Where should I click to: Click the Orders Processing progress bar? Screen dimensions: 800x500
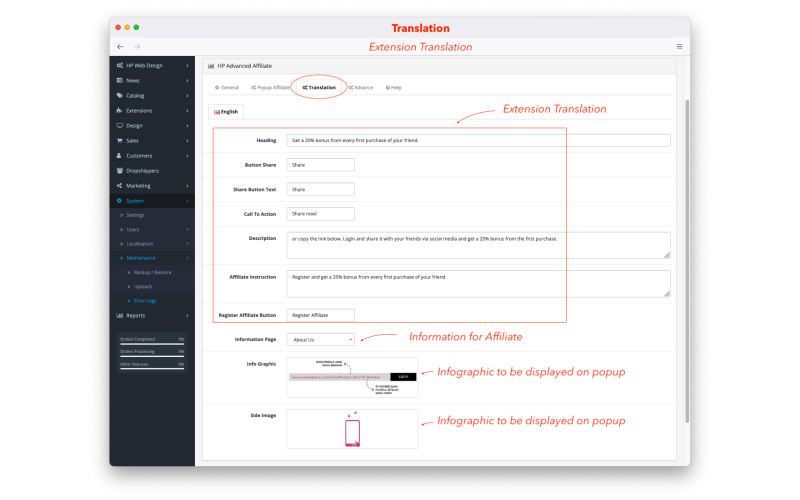[152, 357]
